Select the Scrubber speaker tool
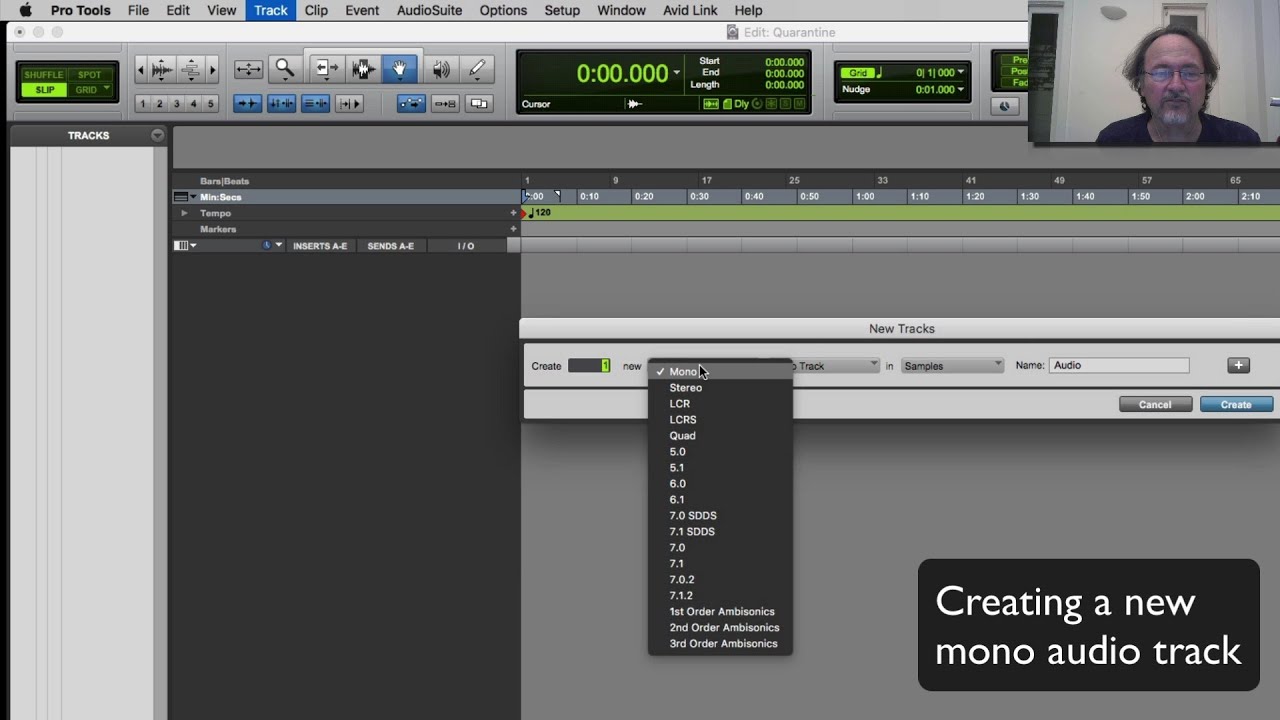The image size is (1280, 720). click(x=440, y=69)
